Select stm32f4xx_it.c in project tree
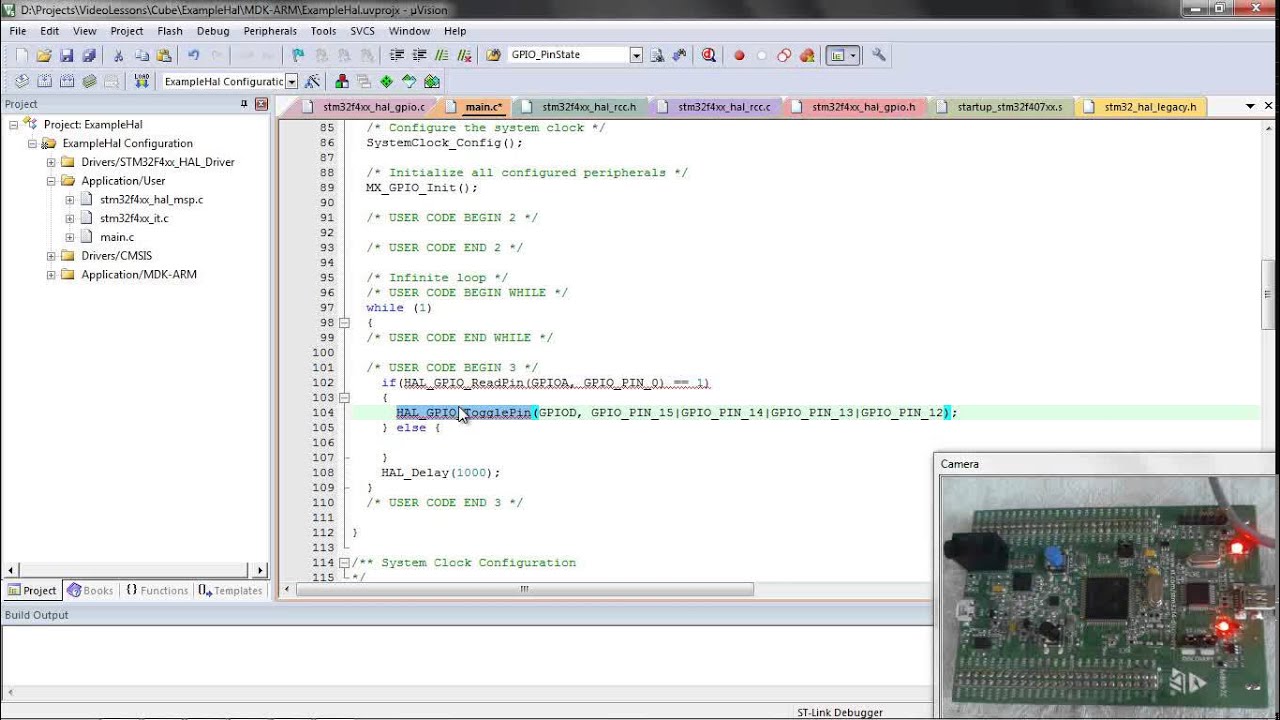The image size is (1280, 720). point(134,218)
